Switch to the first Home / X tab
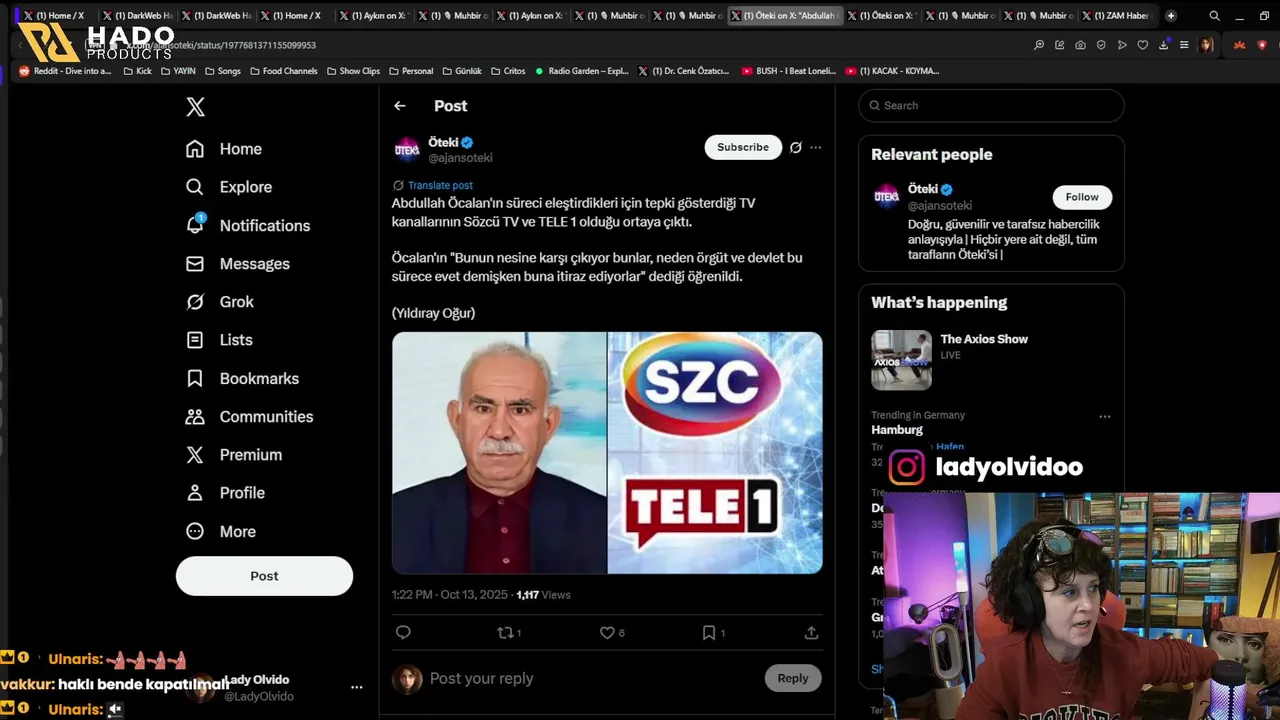Screen dimensions: 1280x720 57,16
